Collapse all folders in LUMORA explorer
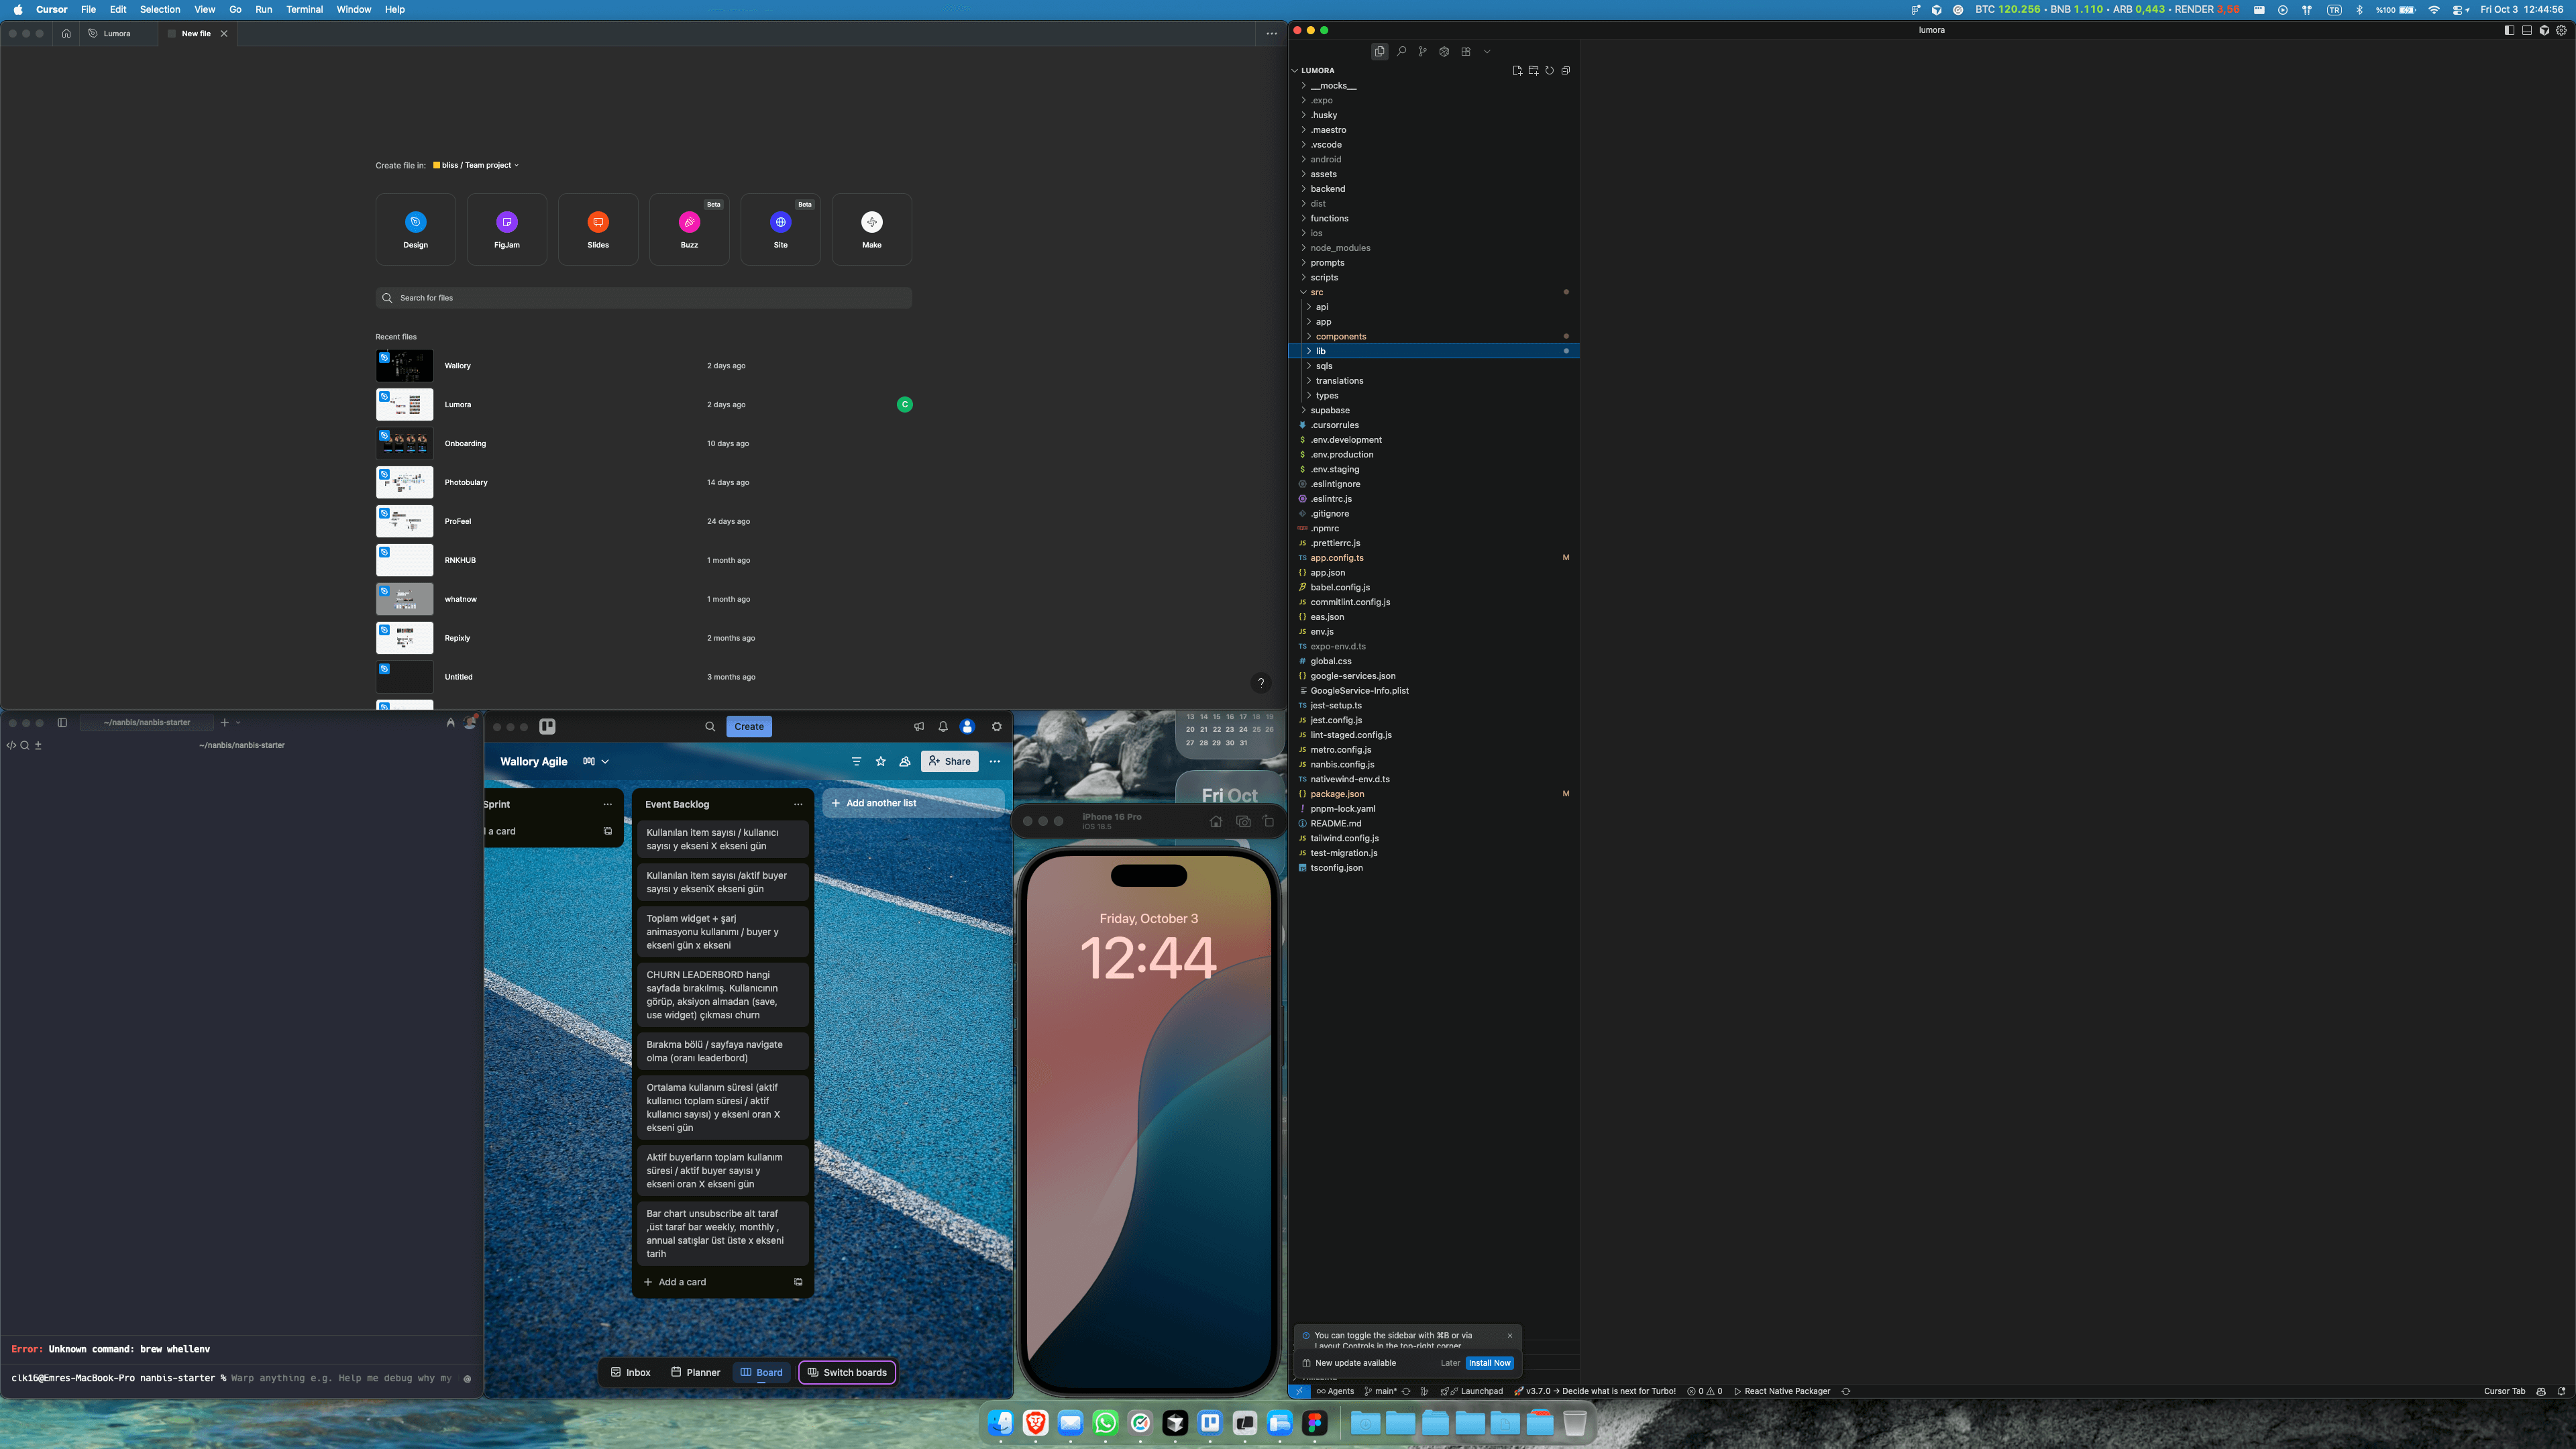This screenshot has width=2576, height=1449. click(1565, 70)
